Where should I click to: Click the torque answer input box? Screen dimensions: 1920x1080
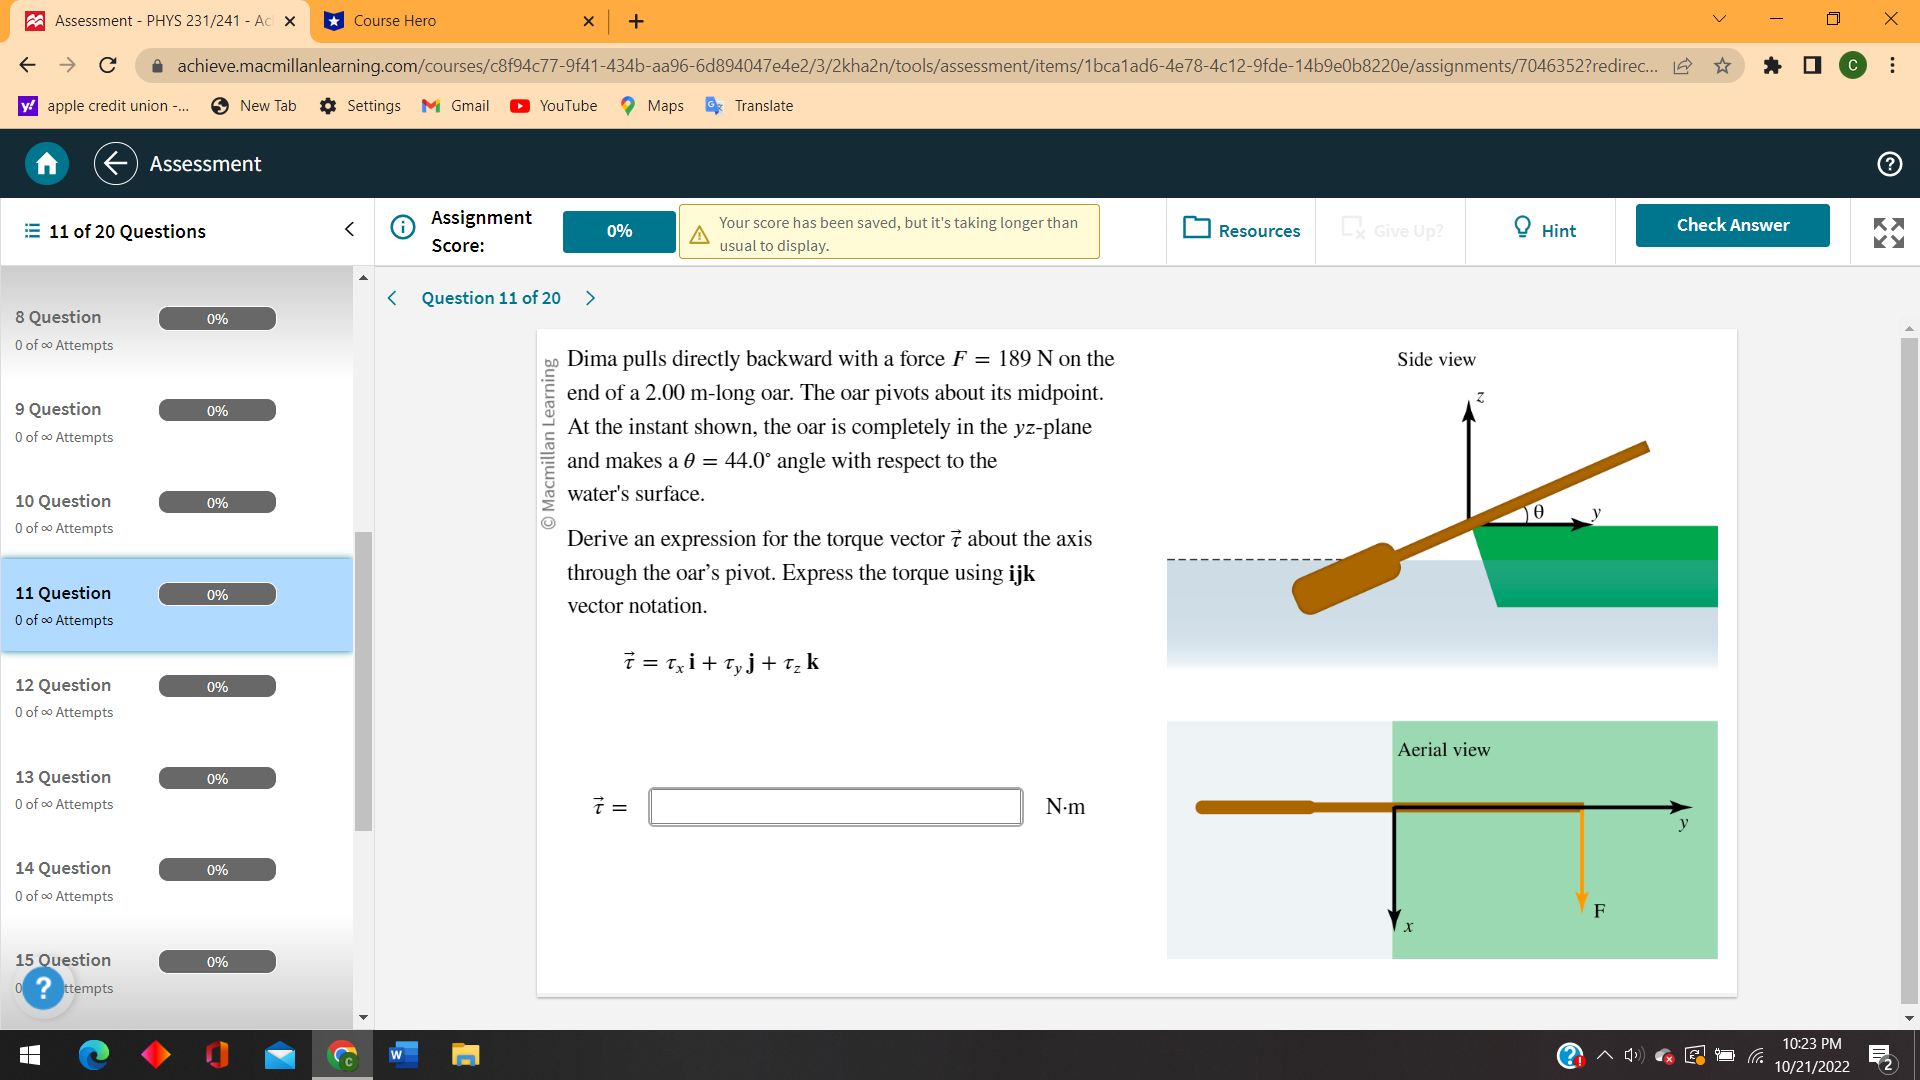(x=835, y=806)
